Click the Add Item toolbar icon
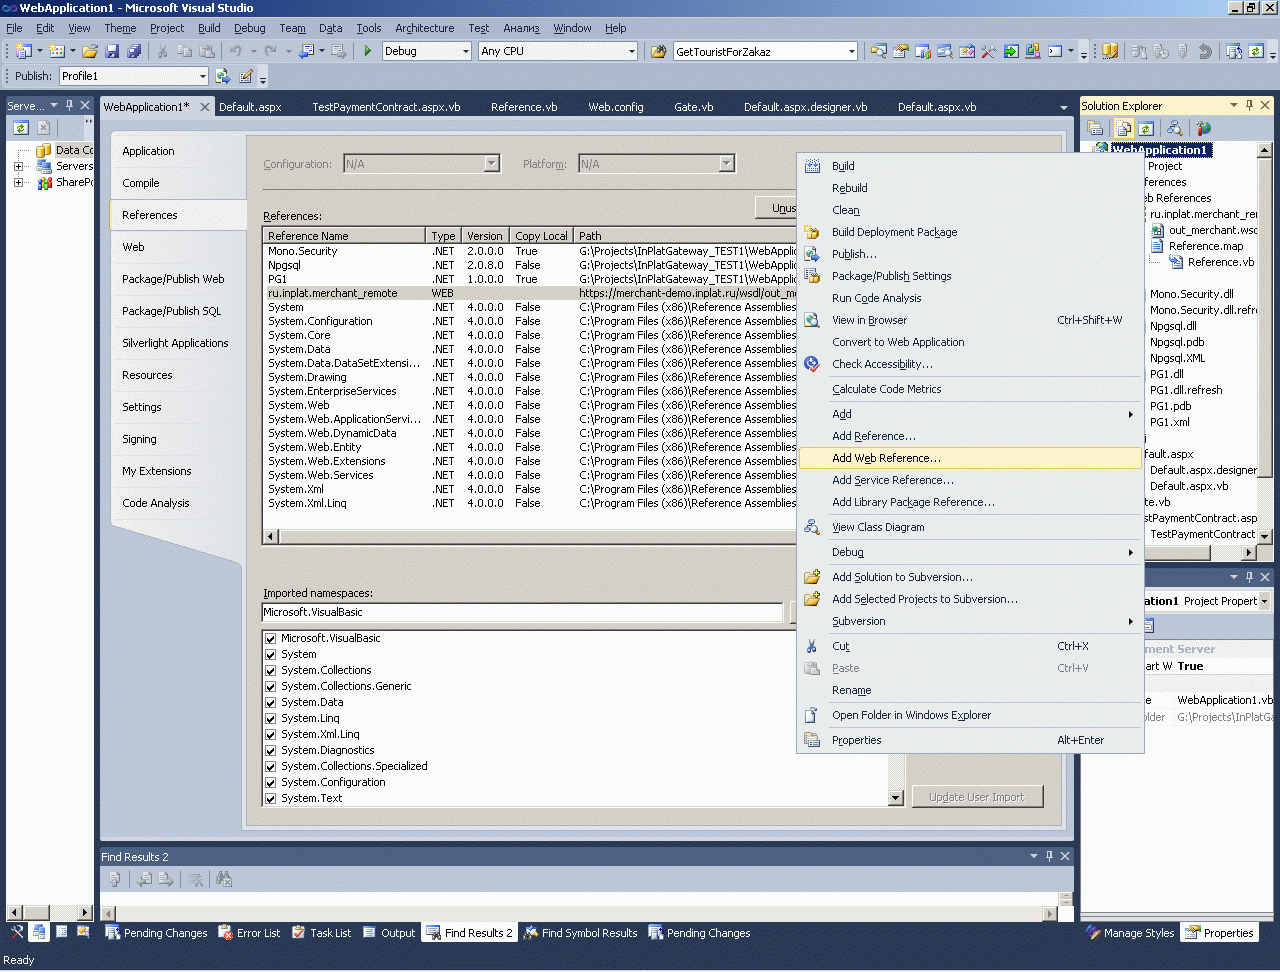This screenshot has width=1280, height=972. (x=57, y=51)
